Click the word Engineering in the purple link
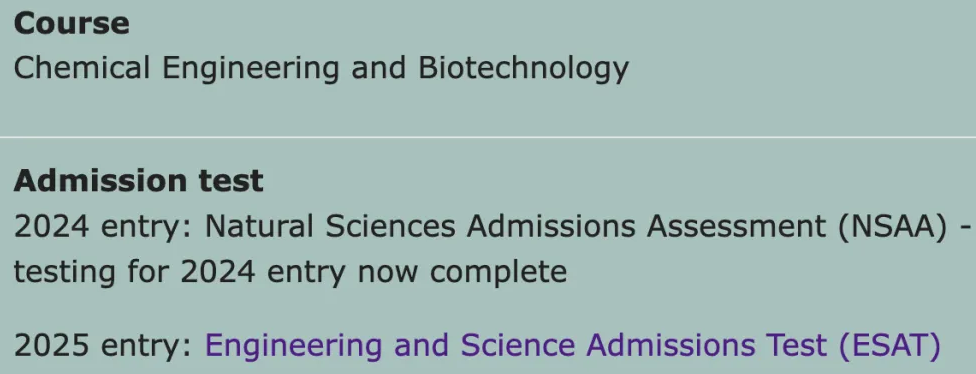The image size is (976, 374). pyautogui.click(x=293, y=347)
